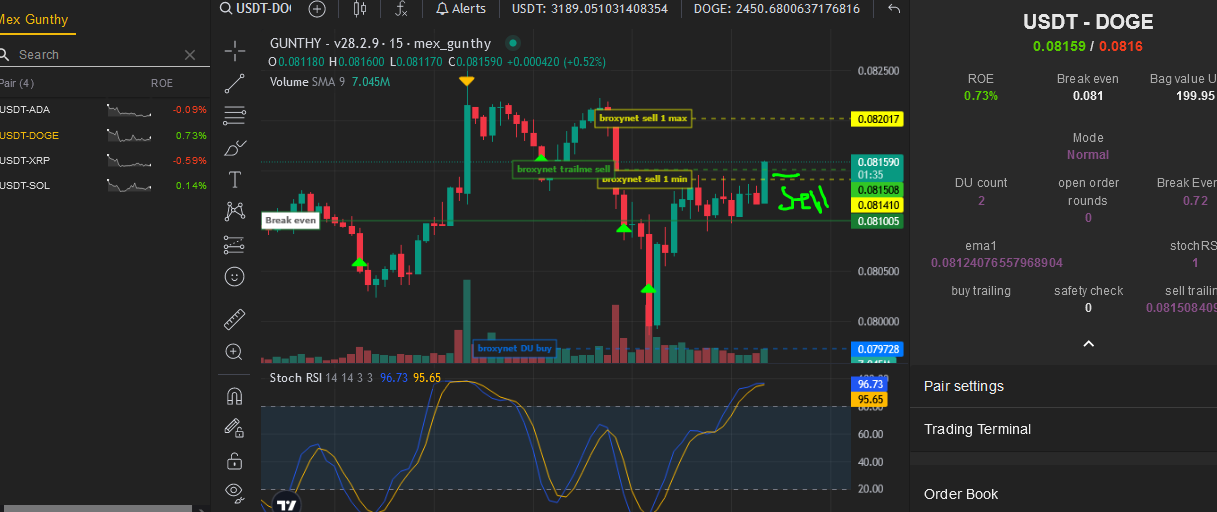Open the candlestick chart style selector

point(360,8)
